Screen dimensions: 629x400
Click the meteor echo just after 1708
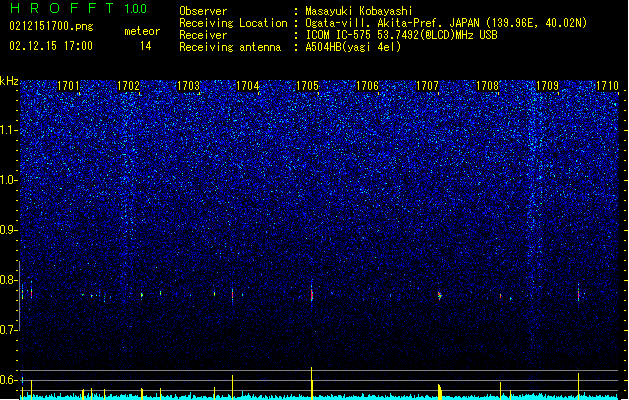500,296
